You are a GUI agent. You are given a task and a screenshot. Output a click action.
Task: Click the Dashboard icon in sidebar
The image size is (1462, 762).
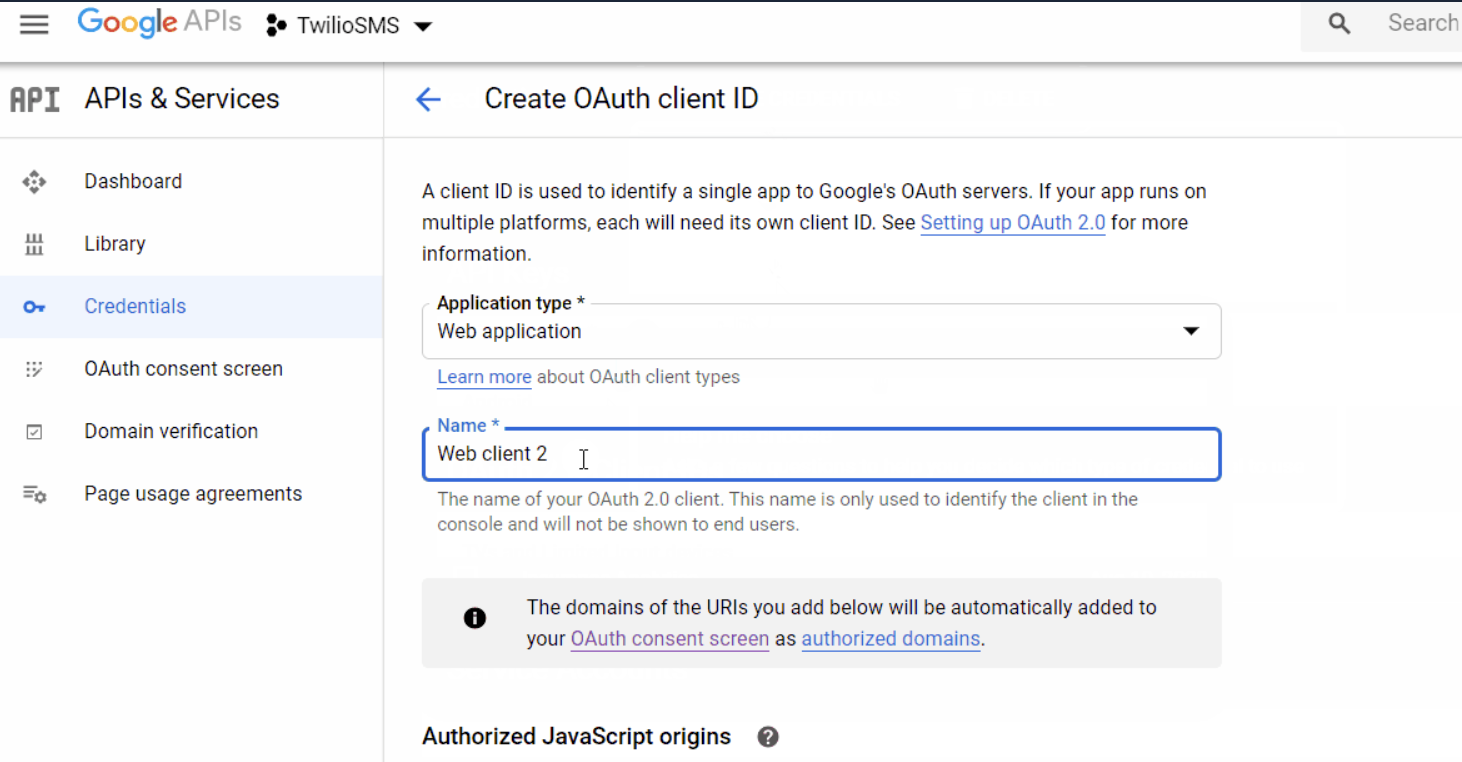[x=34, y=182]
